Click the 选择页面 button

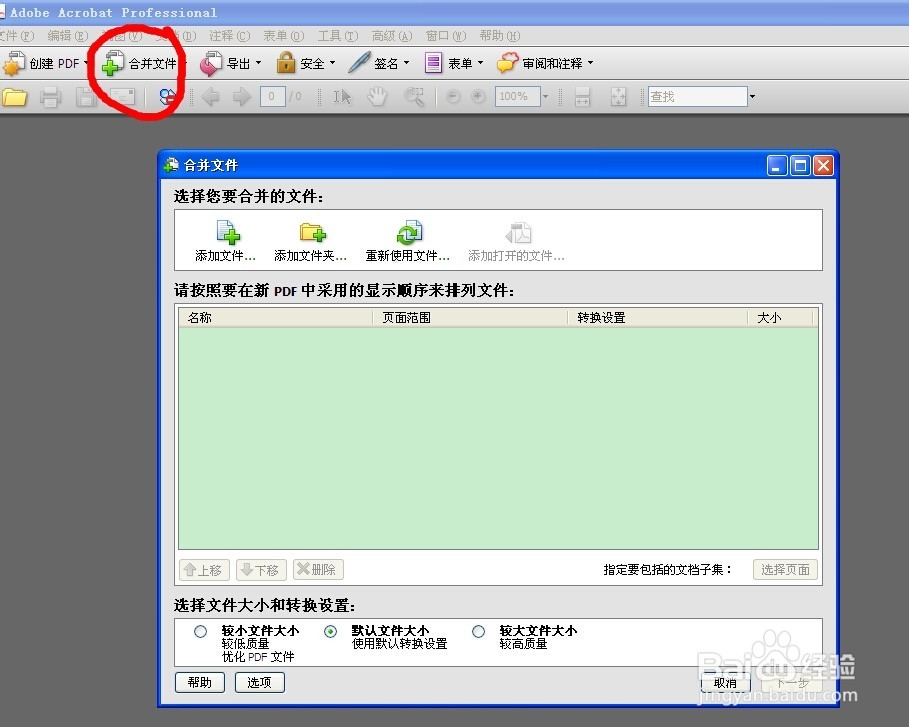(784, 569)
